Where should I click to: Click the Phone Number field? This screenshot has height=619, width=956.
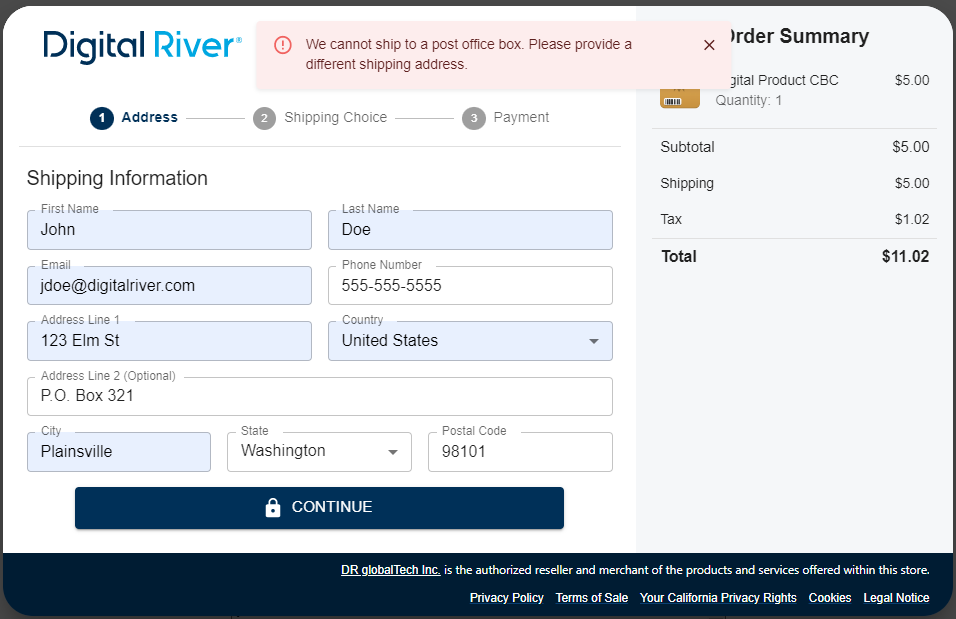(x=470, y=286)
